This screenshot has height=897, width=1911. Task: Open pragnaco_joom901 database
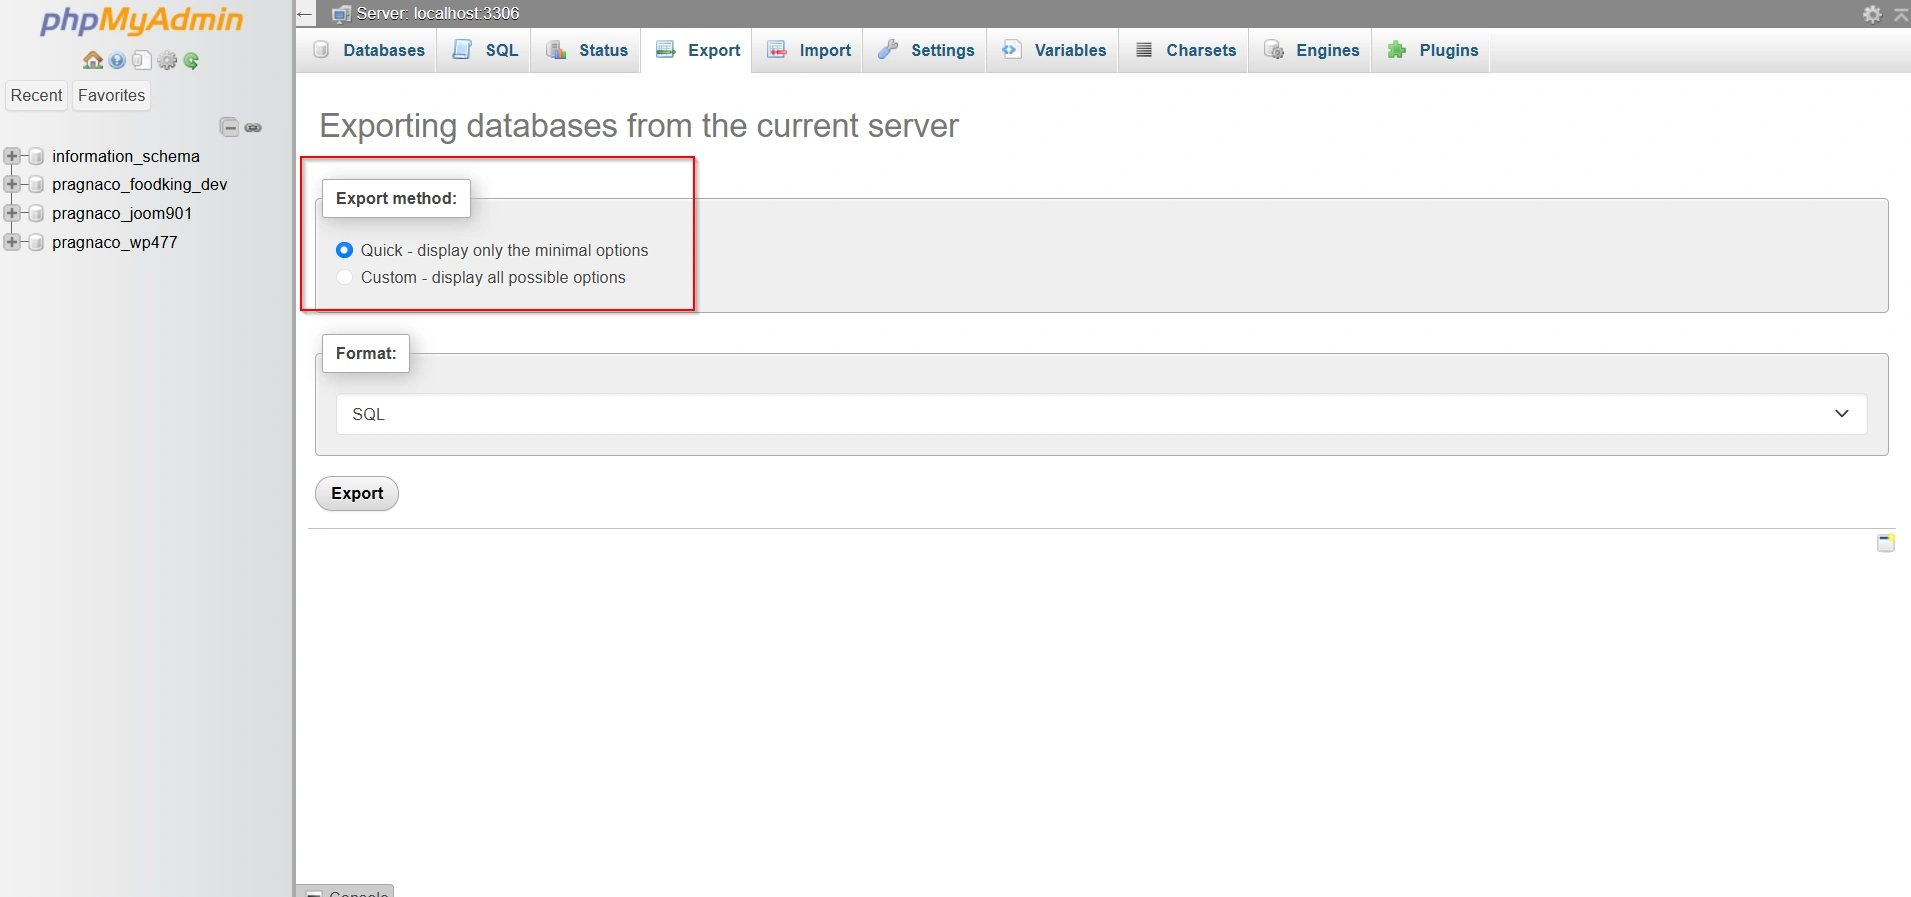pos(122,213)
